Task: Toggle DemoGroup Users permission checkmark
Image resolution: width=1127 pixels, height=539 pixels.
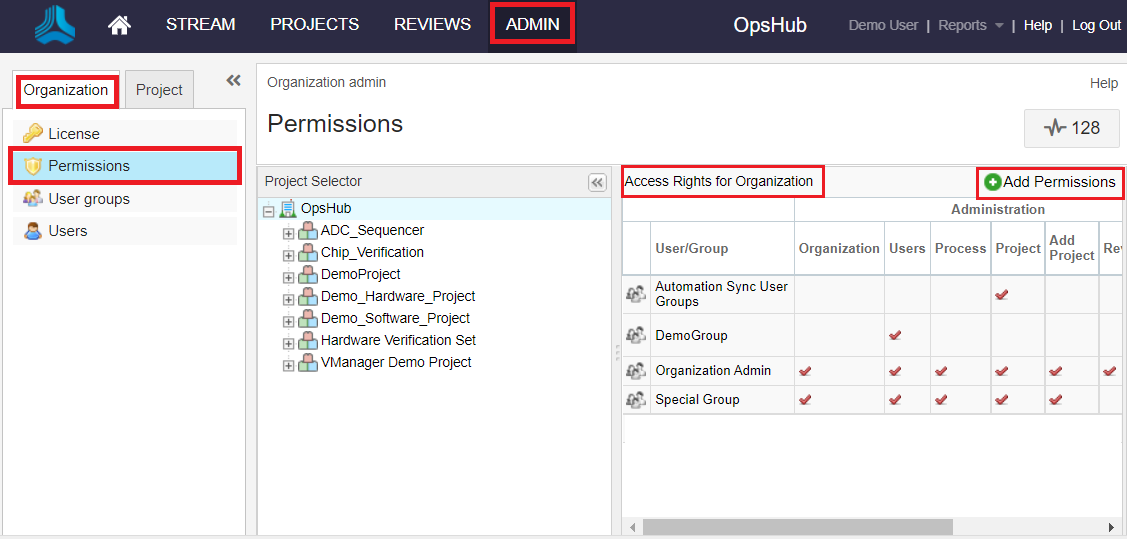Action: pos(895,336)
